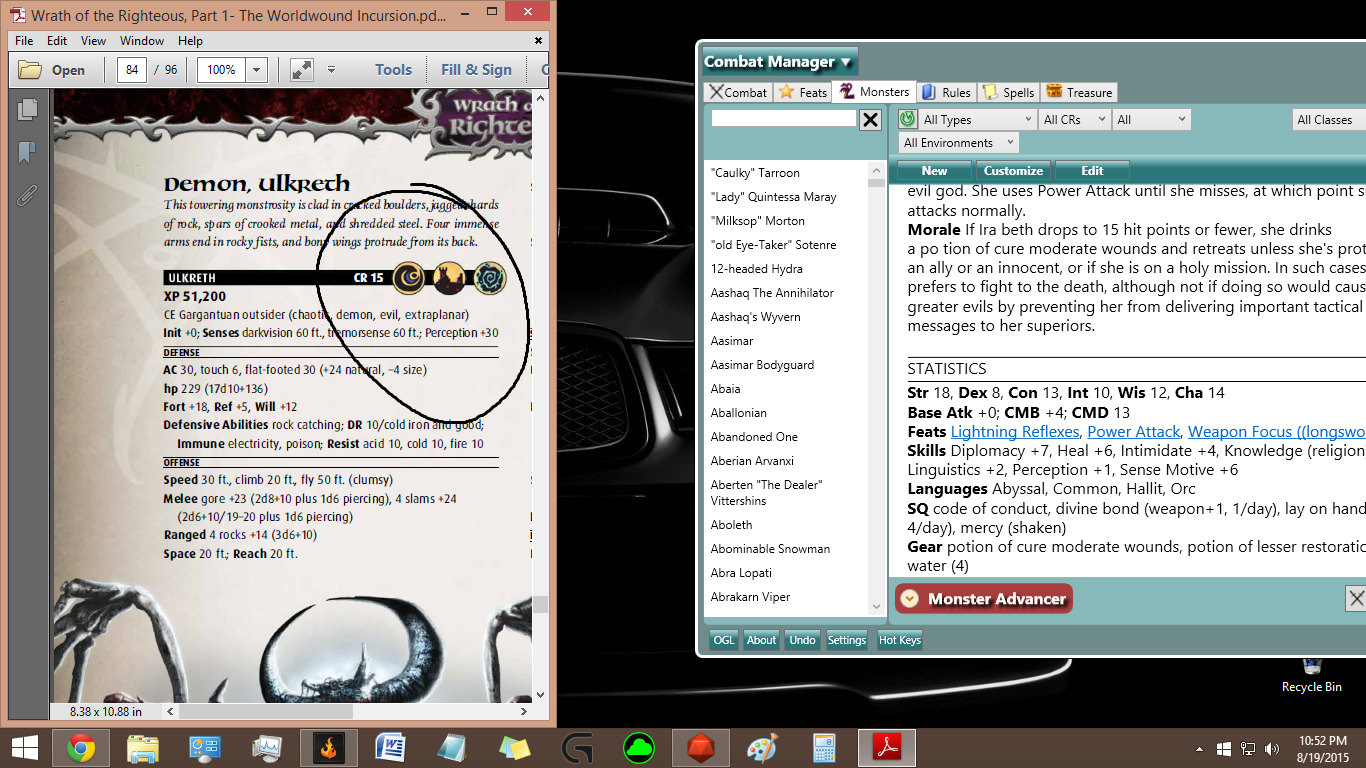Click the PDF horizontal scrollbar thumb
Image resolution: width=1366 pixels, height=768 pixels.
coord(268,711)
